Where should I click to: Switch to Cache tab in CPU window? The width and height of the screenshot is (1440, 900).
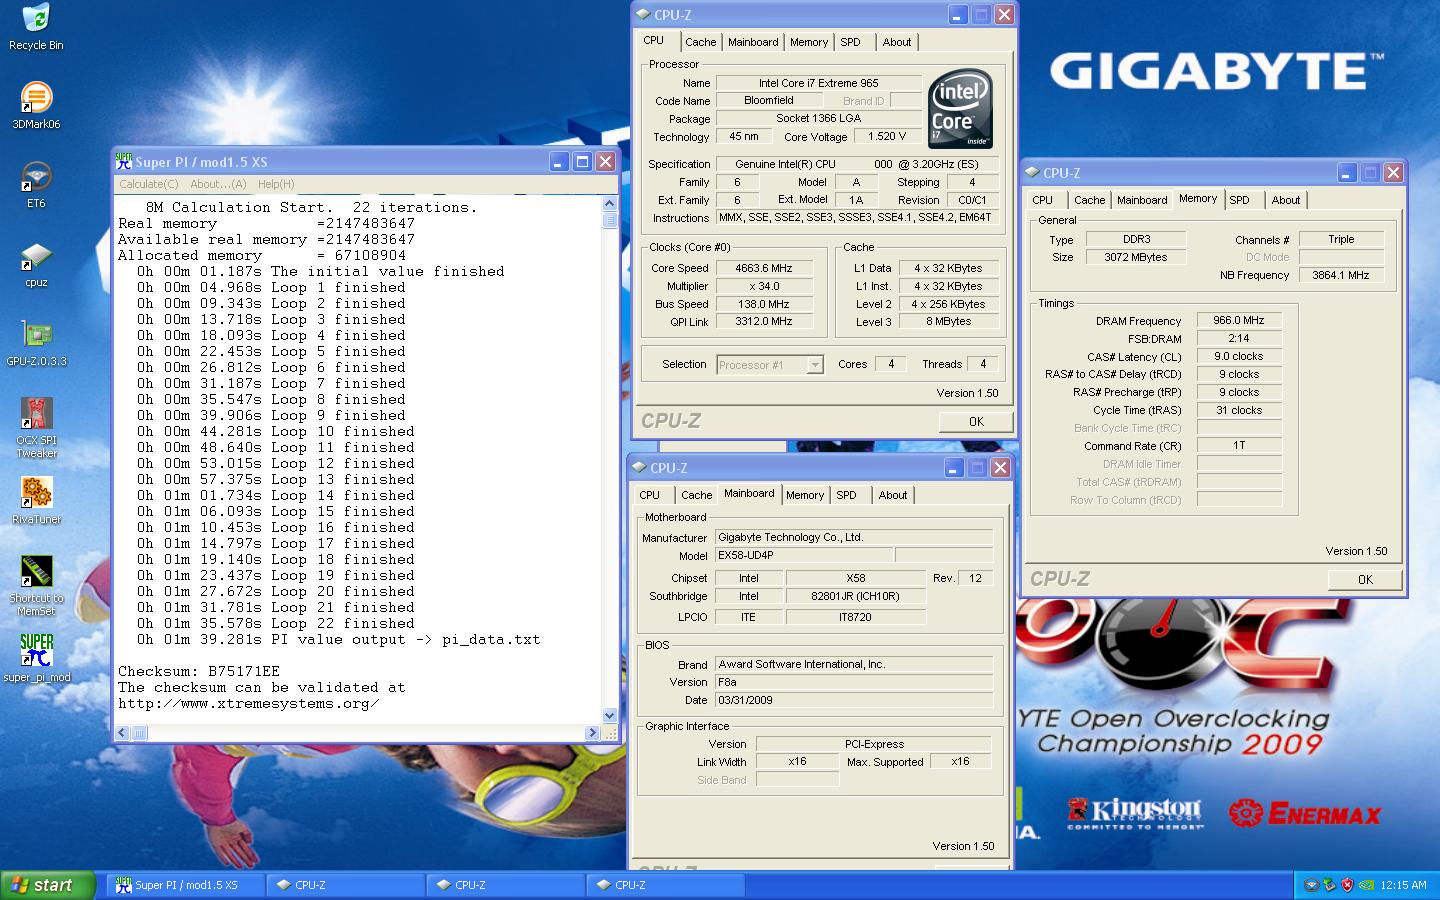(x=700, y=42)
